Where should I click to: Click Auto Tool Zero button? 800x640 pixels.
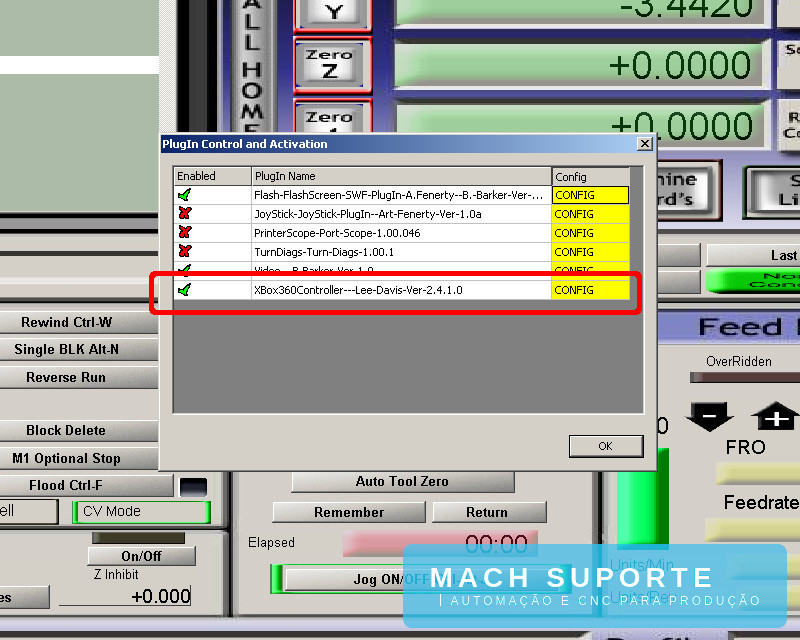point(403,482)
